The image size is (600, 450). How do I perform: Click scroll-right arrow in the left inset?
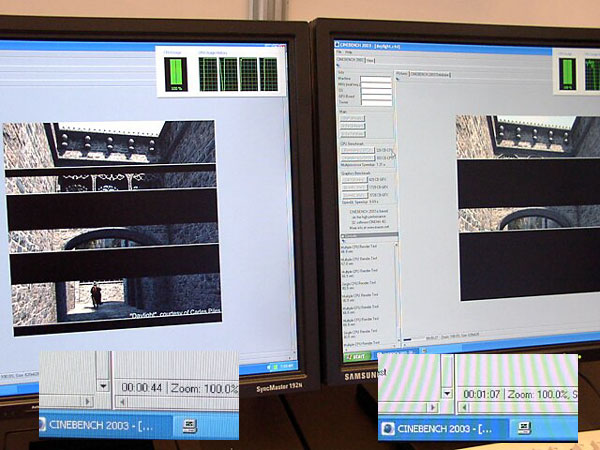pyautogui.click(x=88, y=401)
